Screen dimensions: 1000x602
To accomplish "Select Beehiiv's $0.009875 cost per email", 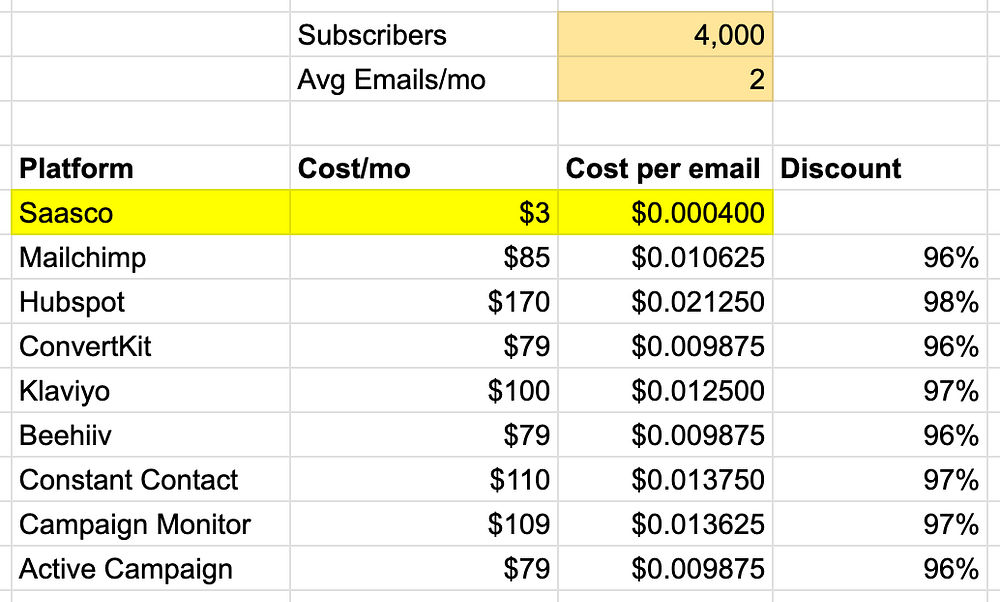I will (x=665, y=435).
